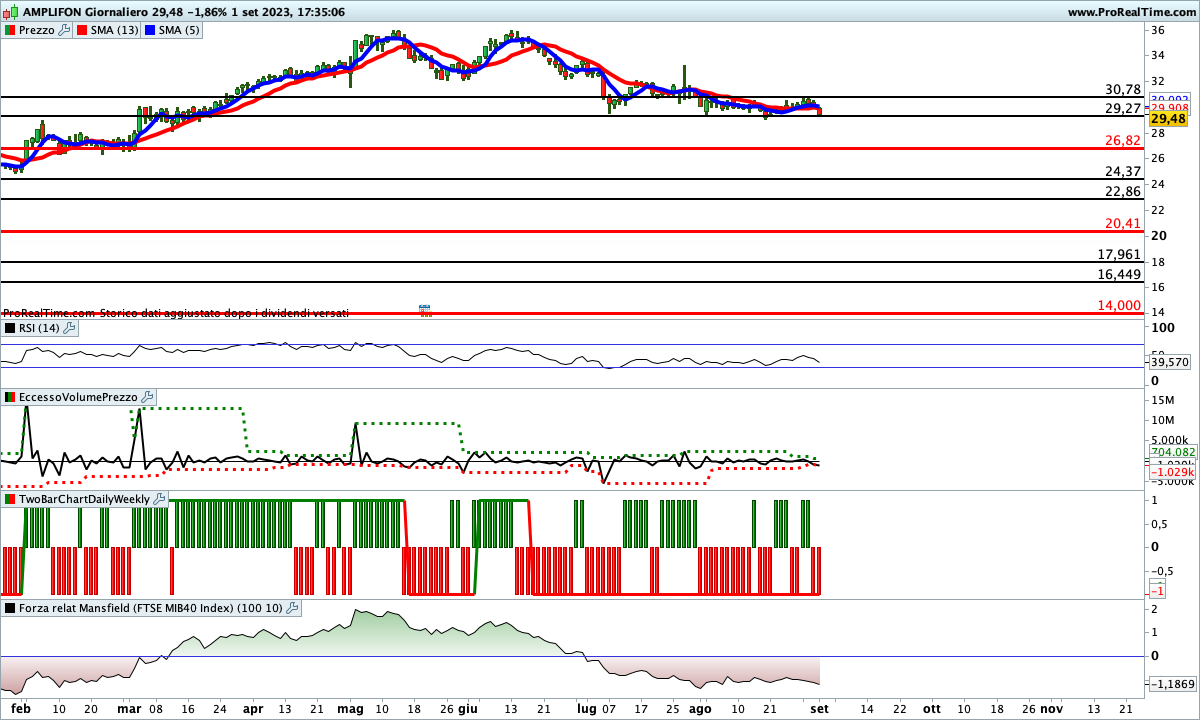
Task: Click the 16,449 horizontal level label
Action: coord(1119,273)
